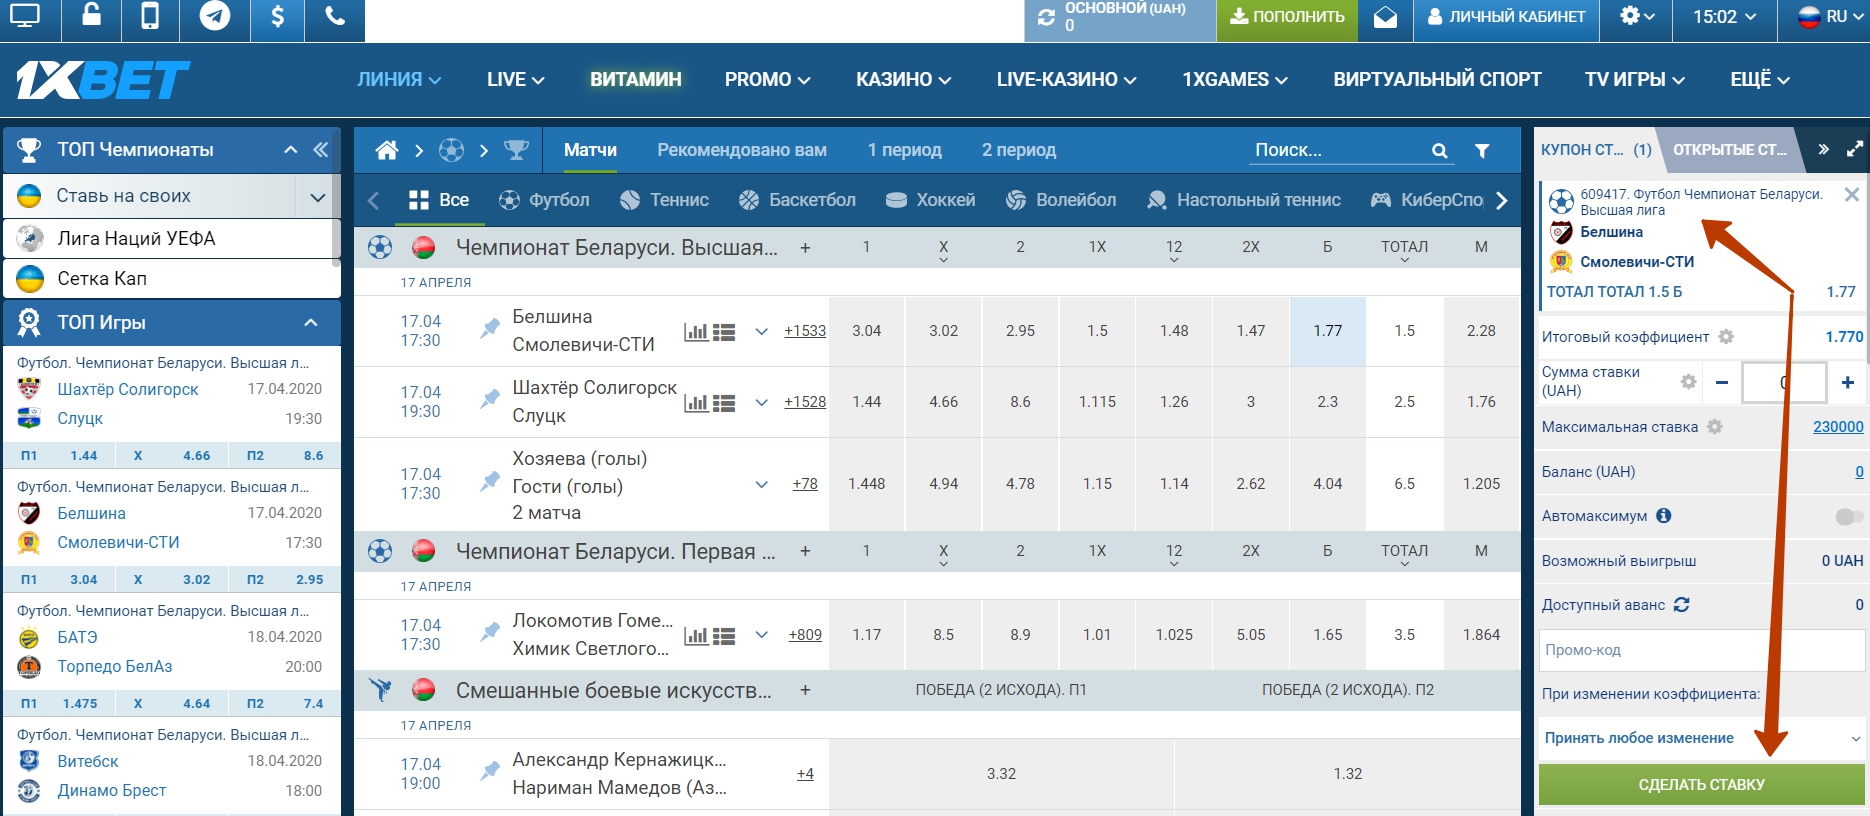1870x816 pixels.
Task: Collapse the bet slip panel with double arrow
Action: click(1823, 149)
